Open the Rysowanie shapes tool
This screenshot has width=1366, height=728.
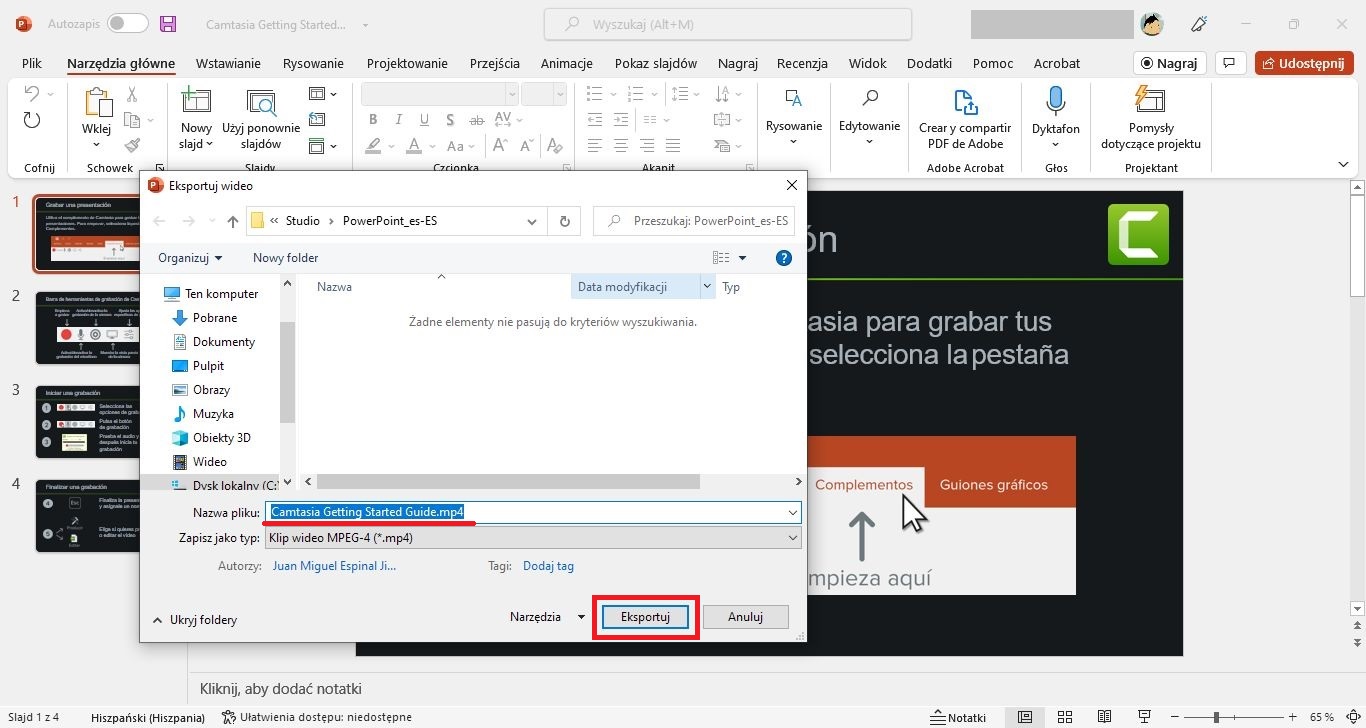[x=794, y=99]
